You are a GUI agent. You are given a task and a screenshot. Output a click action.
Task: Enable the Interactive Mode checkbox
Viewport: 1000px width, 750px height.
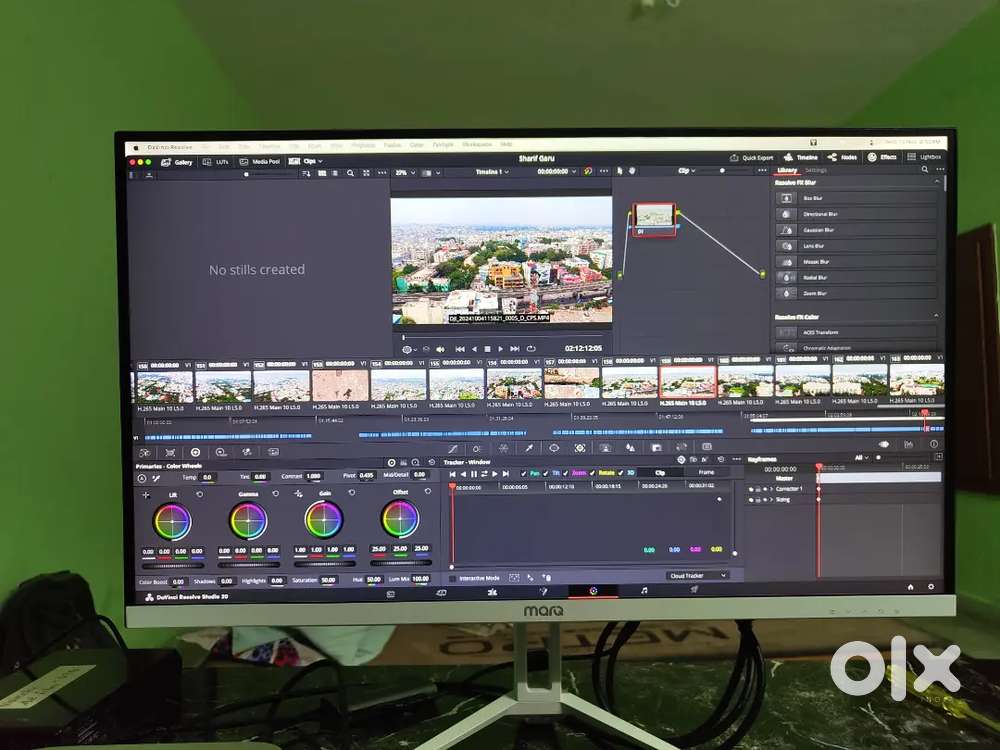(453, 578)
